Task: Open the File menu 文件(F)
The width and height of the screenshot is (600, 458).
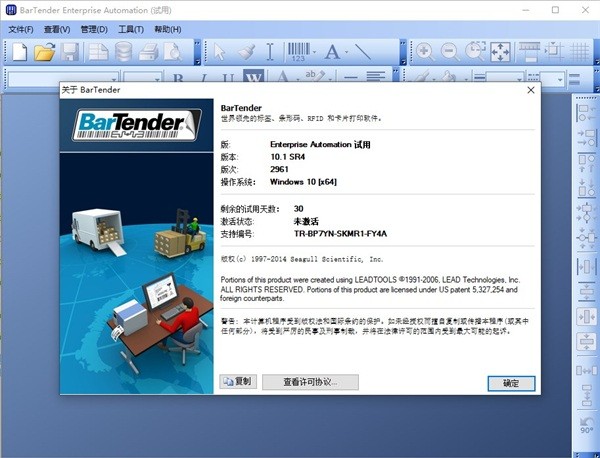Action: tap(21, 29)
